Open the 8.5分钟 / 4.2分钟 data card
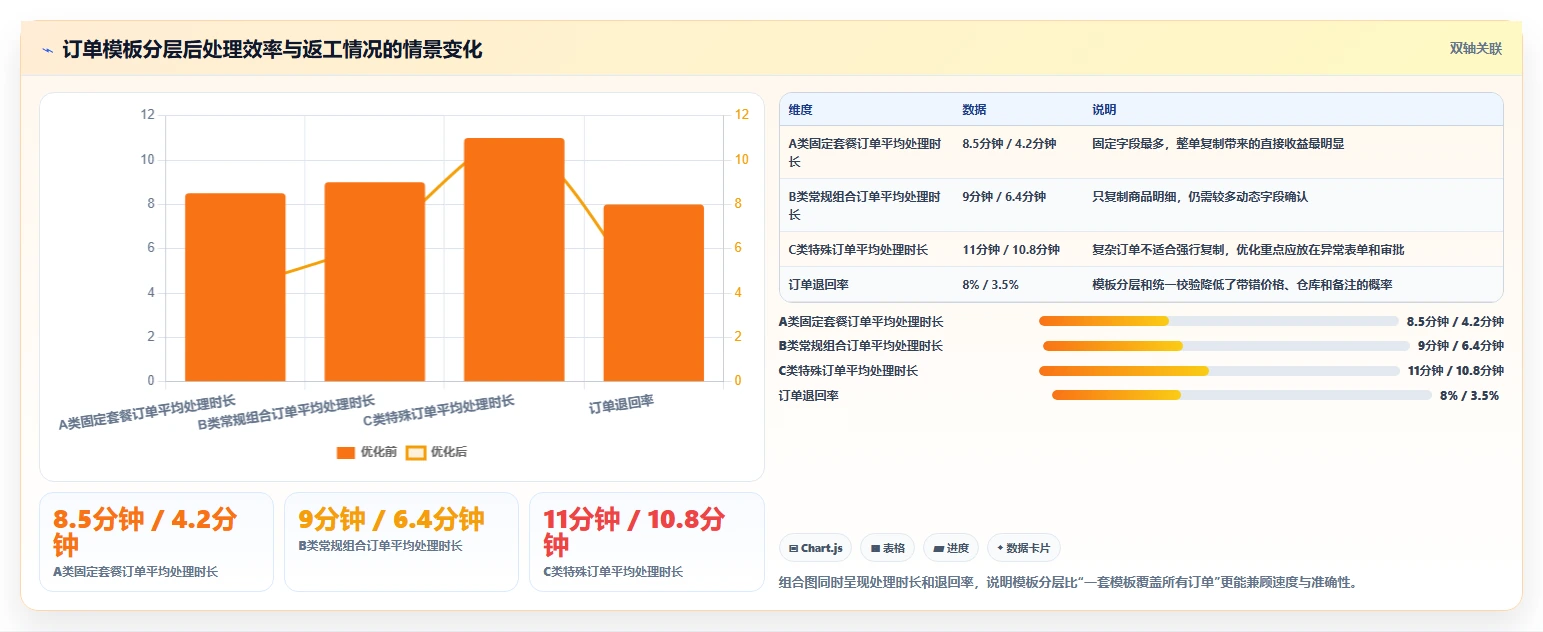Screen dimensions: 1543x632 [156, 542]
